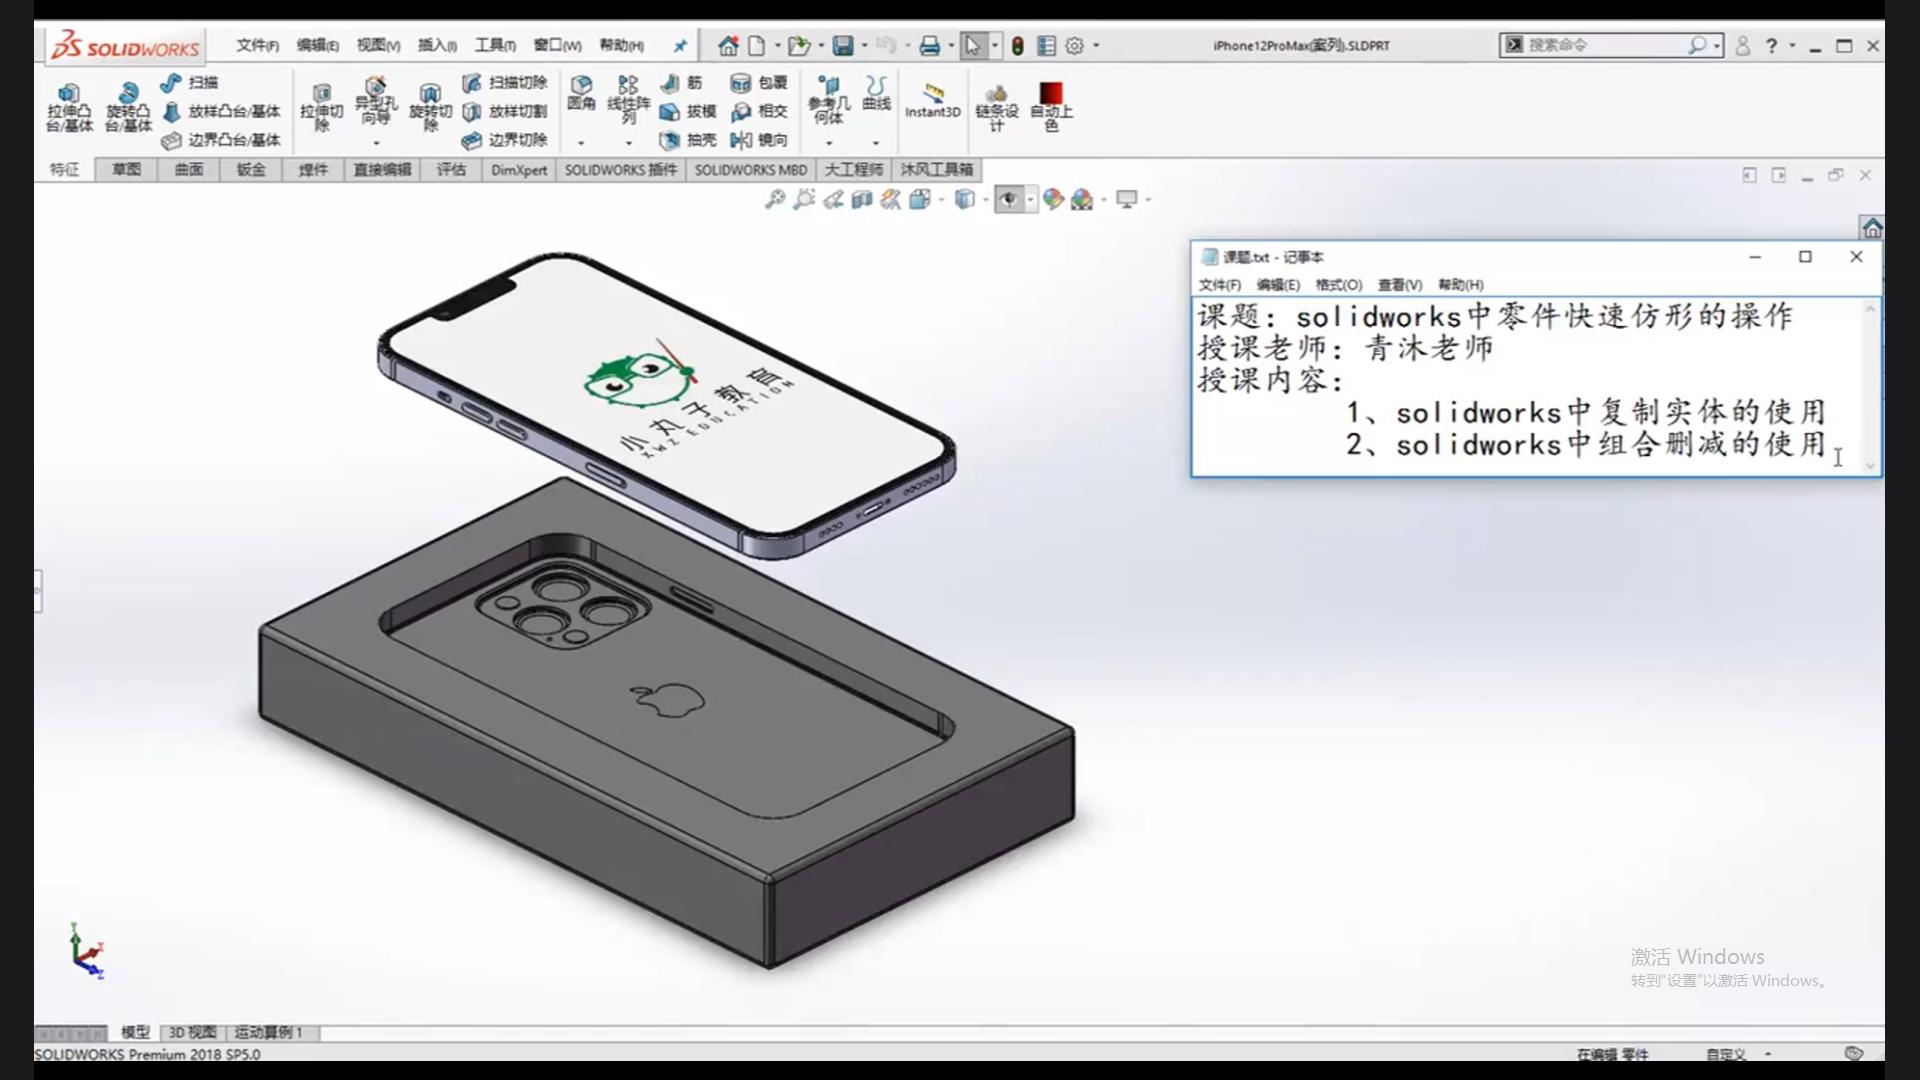Click the Home icon in the top toolbar
Viewport: 1920px width, 1080px height.
[728, 45]
